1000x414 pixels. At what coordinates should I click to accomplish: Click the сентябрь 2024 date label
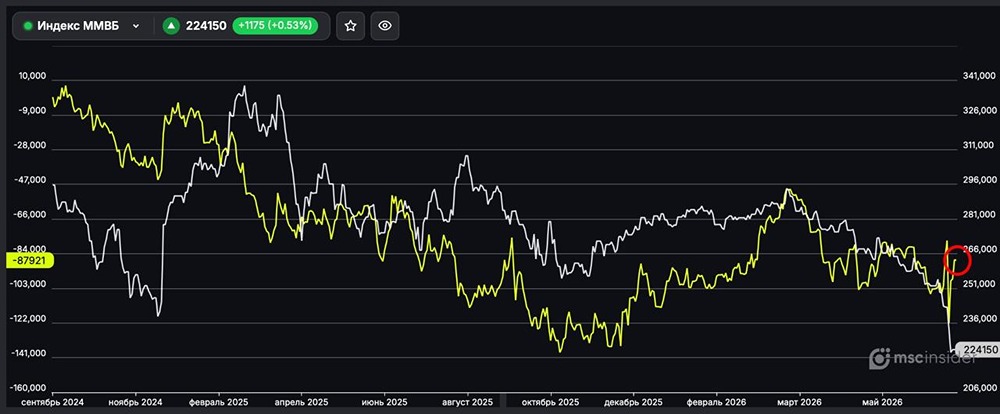pos(52,403)
